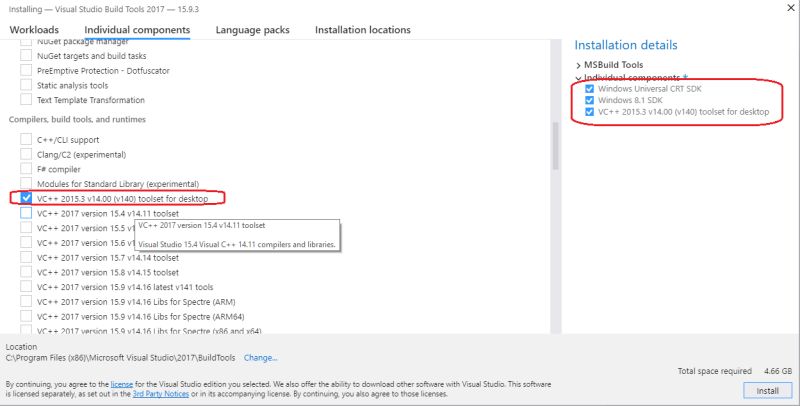Check VC++ 2017 version 15.4 v14.11 toolset
The height and width of the screenshot is (406, 800).
click(26, 213)
